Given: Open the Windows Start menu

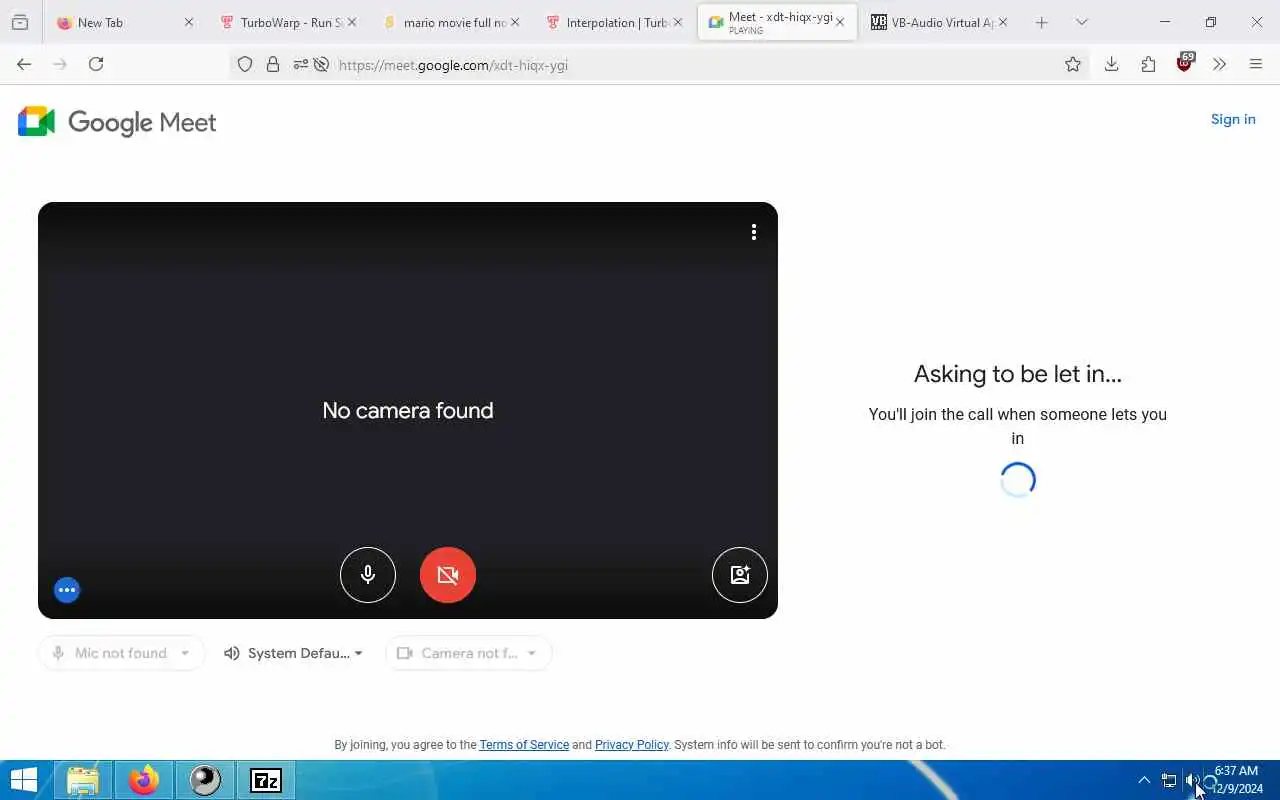Looking at the screenshot, I should click(23, 780).
